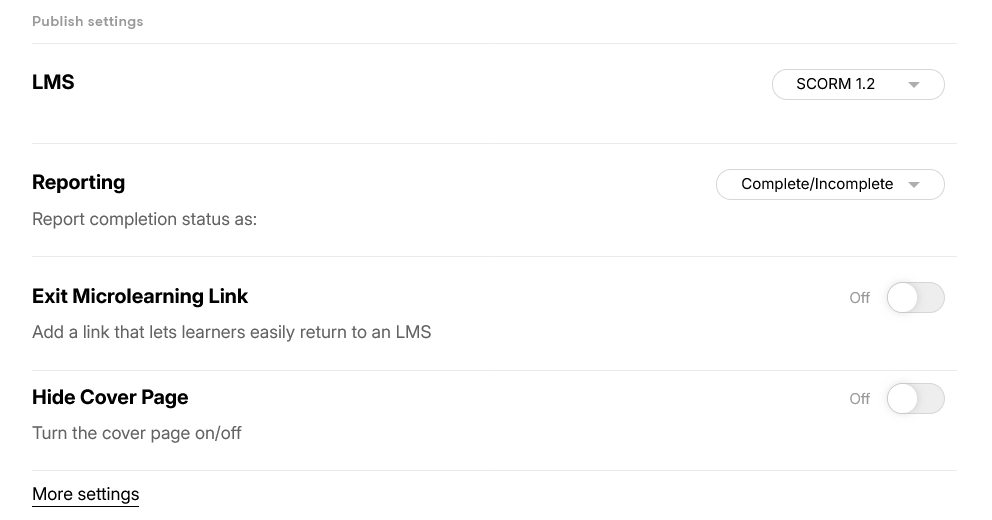The image size is (992, 520).
Task: Select the LMS heading
Action: click(53, 82)
